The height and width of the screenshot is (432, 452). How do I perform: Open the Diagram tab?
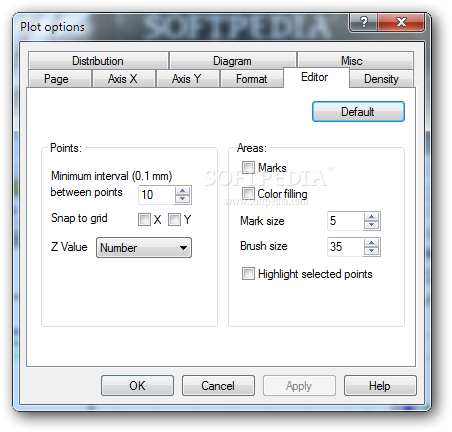click(232, 61)
